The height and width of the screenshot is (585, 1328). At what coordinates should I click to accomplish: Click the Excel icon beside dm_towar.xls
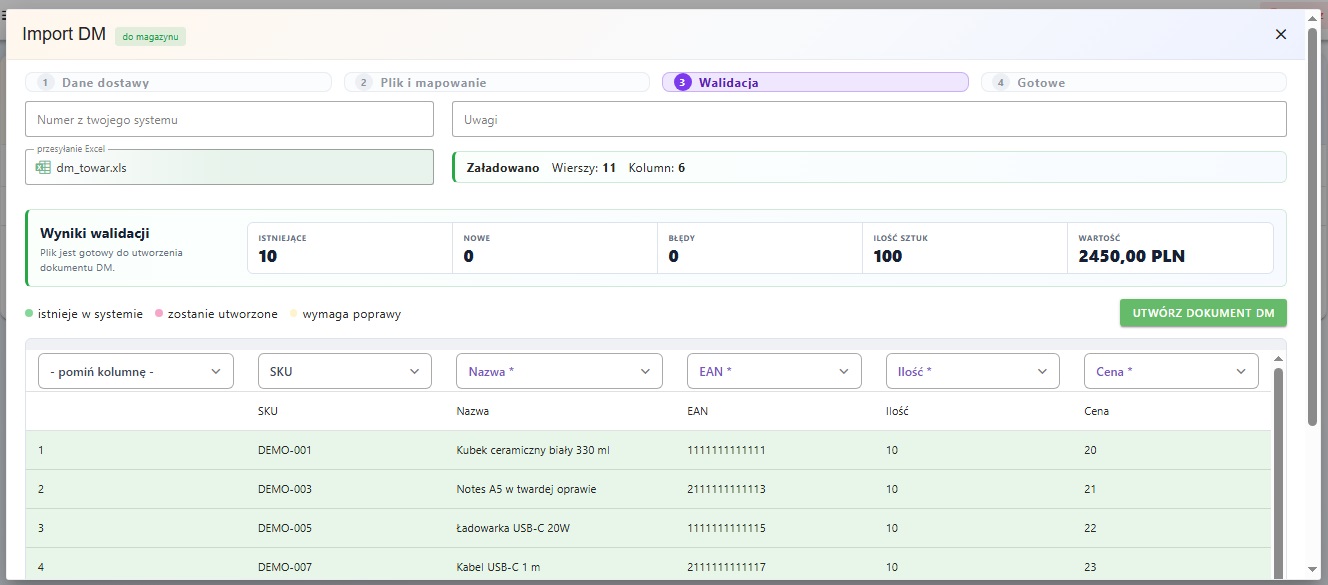pos(43,167)
